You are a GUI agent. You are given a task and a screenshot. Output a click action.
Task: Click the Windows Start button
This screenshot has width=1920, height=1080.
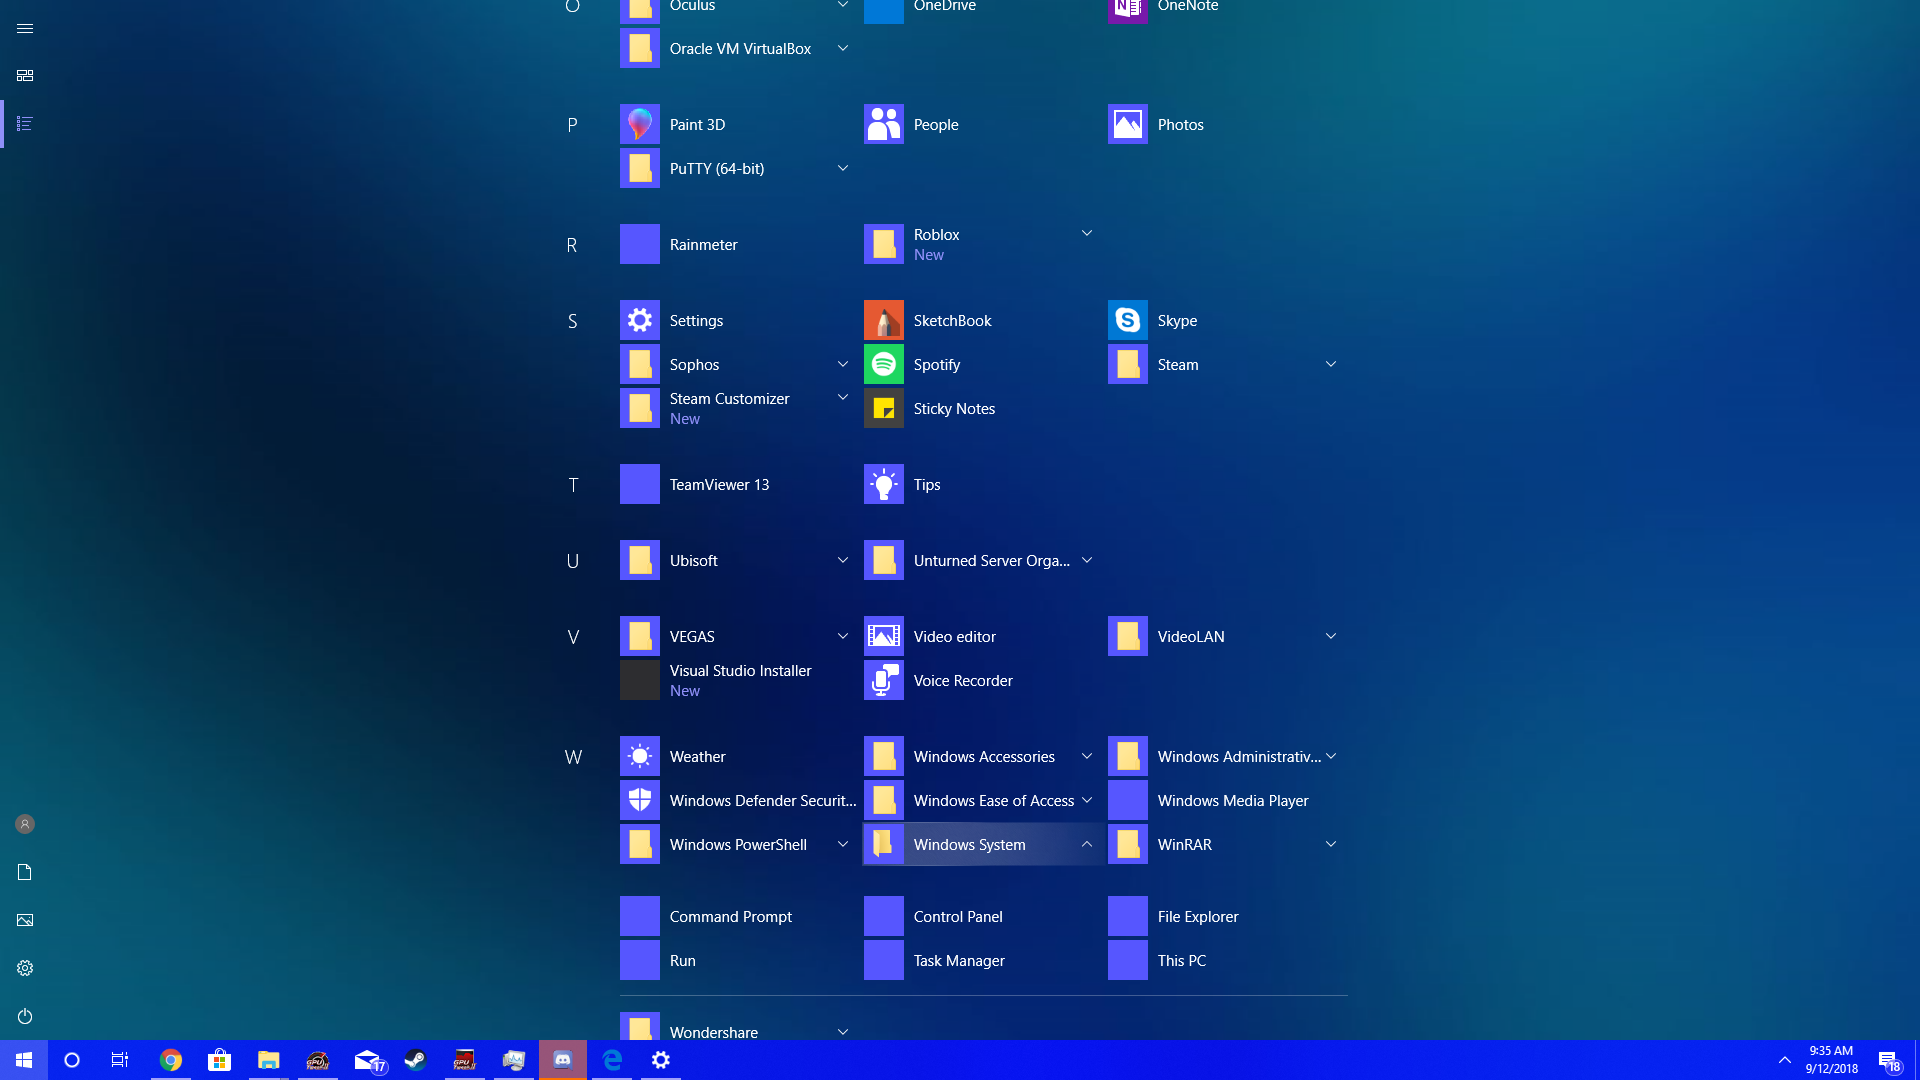24,1060
